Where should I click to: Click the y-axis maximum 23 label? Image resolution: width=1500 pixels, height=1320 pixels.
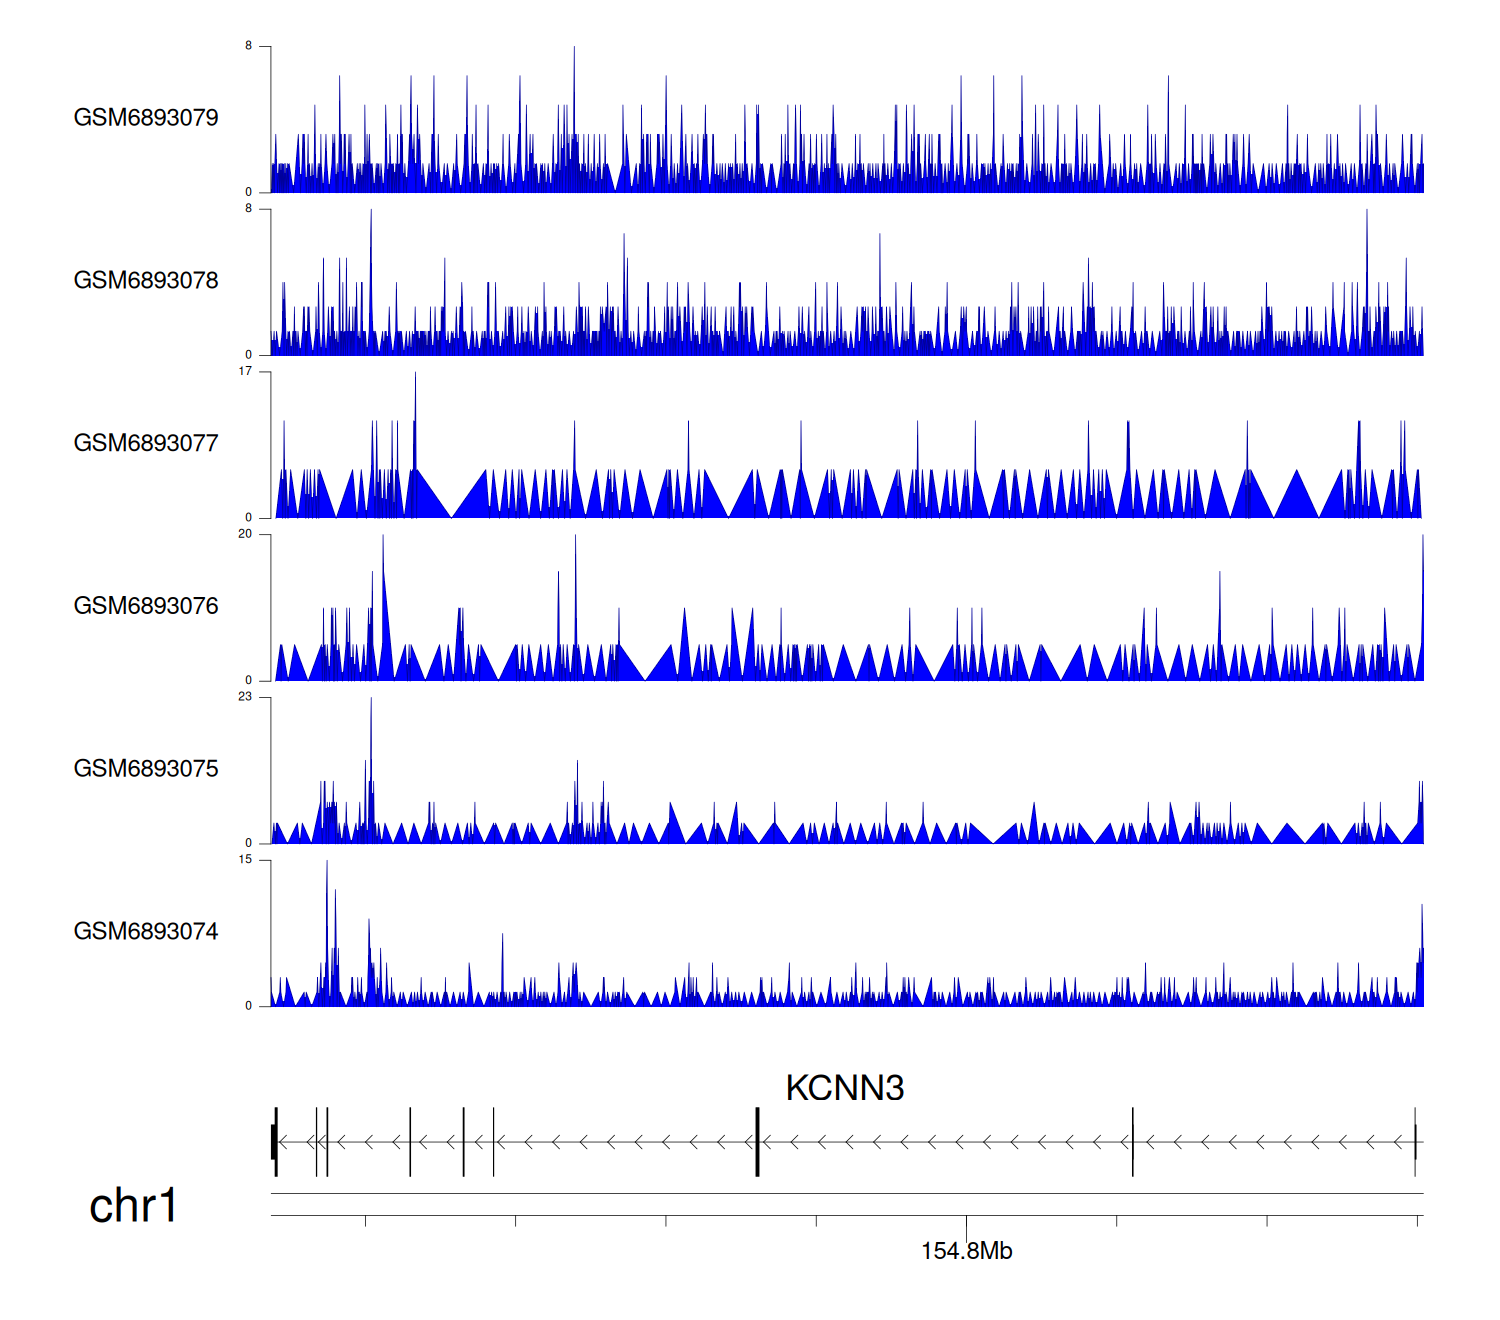[245, 697]
